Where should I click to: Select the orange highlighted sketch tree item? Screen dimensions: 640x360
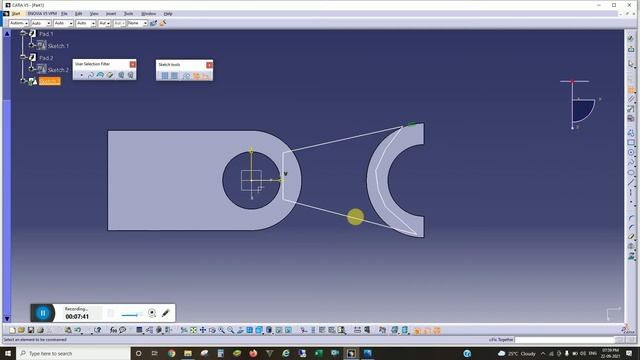(x=49, y=82)
